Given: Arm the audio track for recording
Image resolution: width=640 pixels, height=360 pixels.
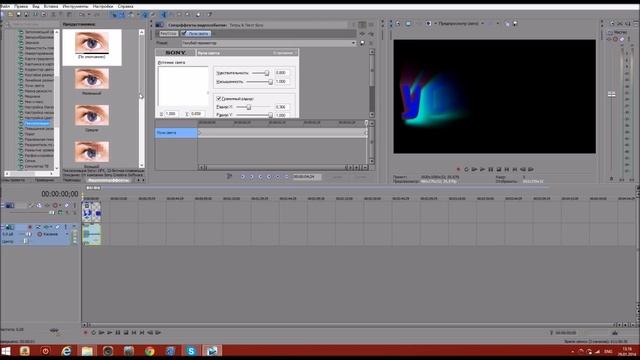Looking at the screenshot, I should click(30, 227).
